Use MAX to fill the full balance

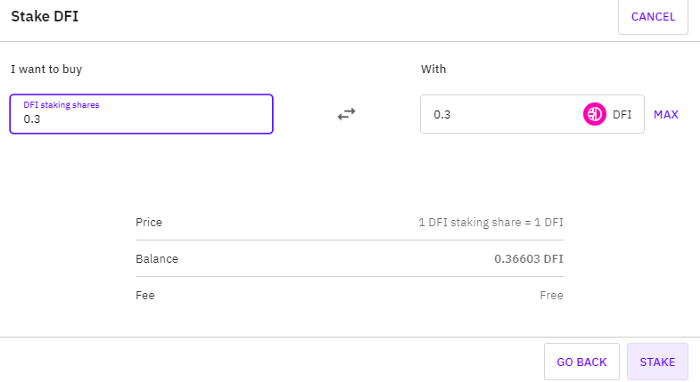pyautogui.click(x=666, y=115)
